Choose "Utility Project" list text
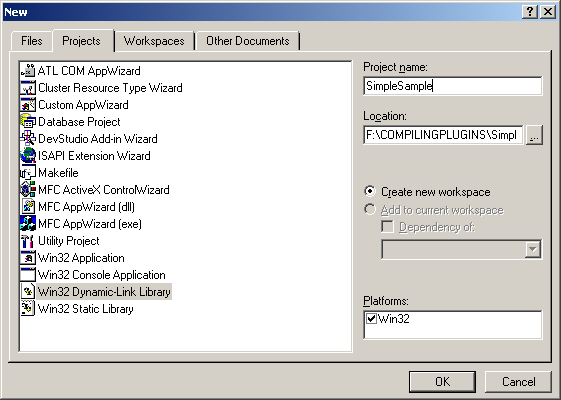561x400 pixels. click(x=69, y=241)
